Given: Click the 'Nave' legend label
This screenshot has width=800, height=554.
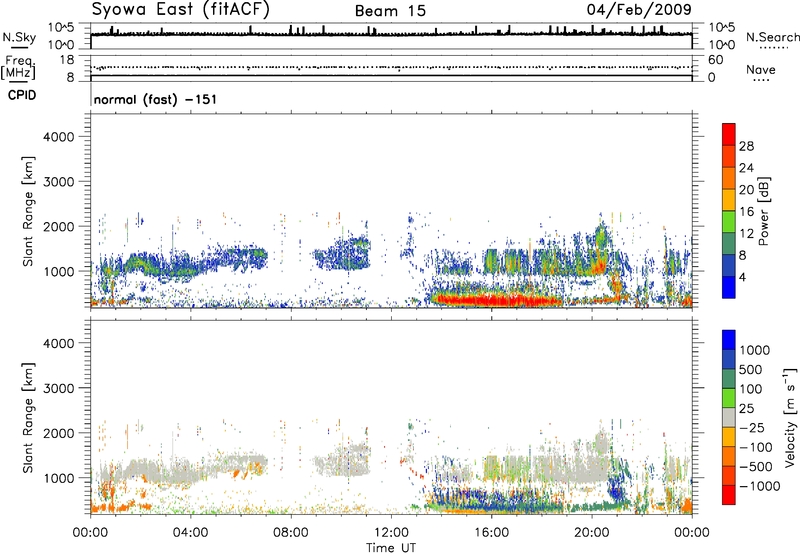Looking at the screenshot, I should pyautogui.click(x=761, y=69).
